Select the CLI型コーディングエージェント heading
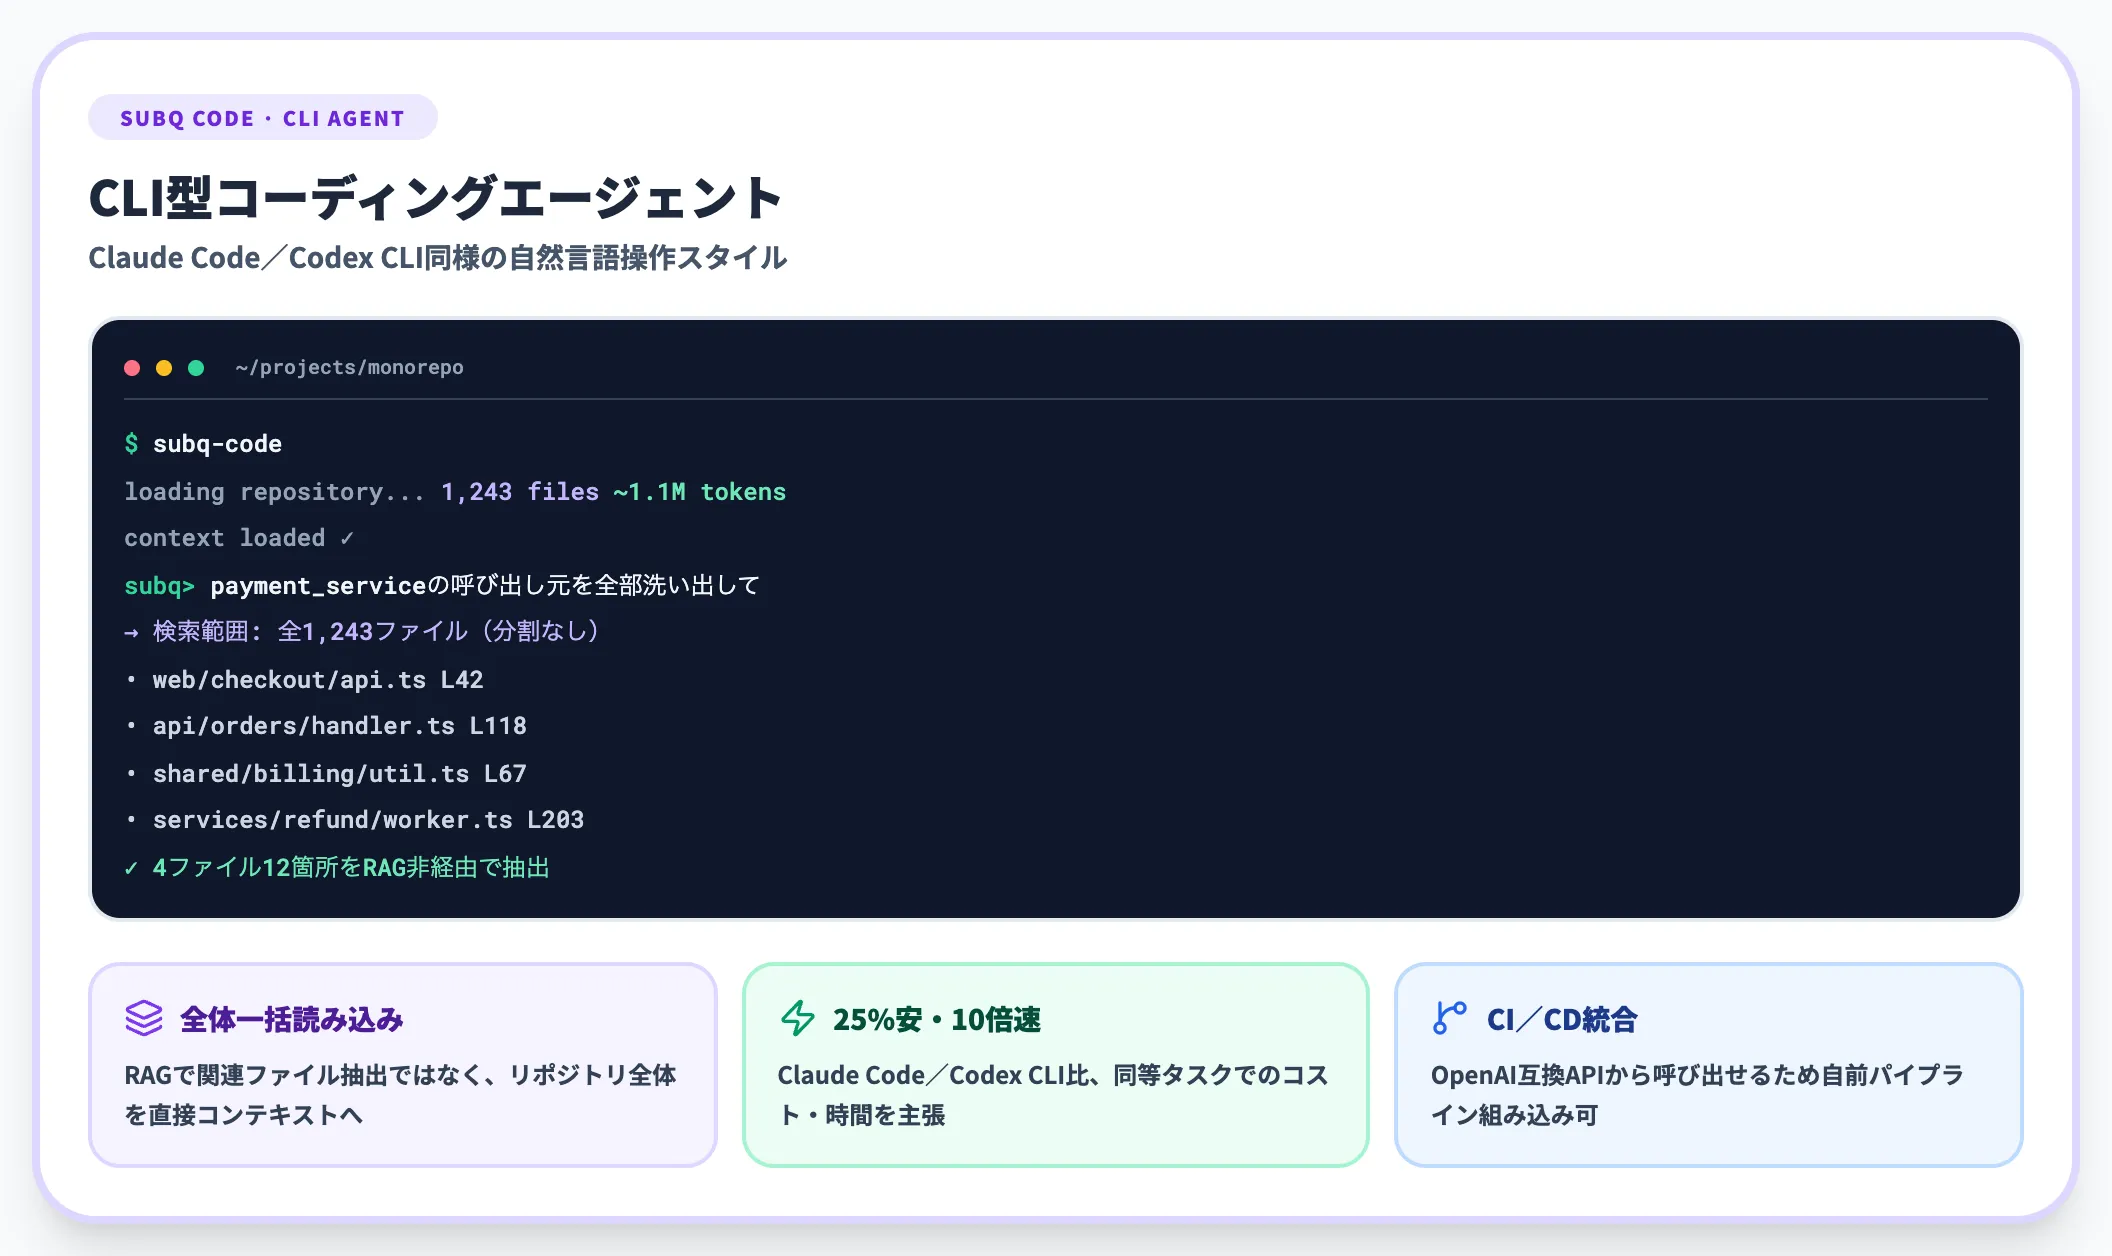Image resolution: width=2112 pixels, height=1256 pixels. [x=436, y=197]
